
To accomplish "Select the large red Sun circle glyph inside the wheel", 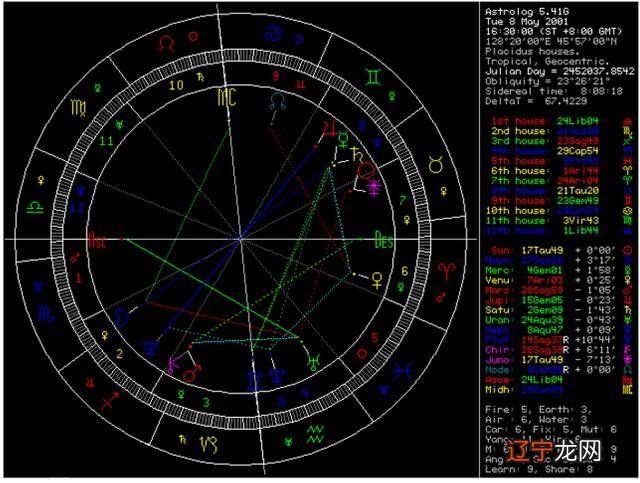I will [366, 170].
